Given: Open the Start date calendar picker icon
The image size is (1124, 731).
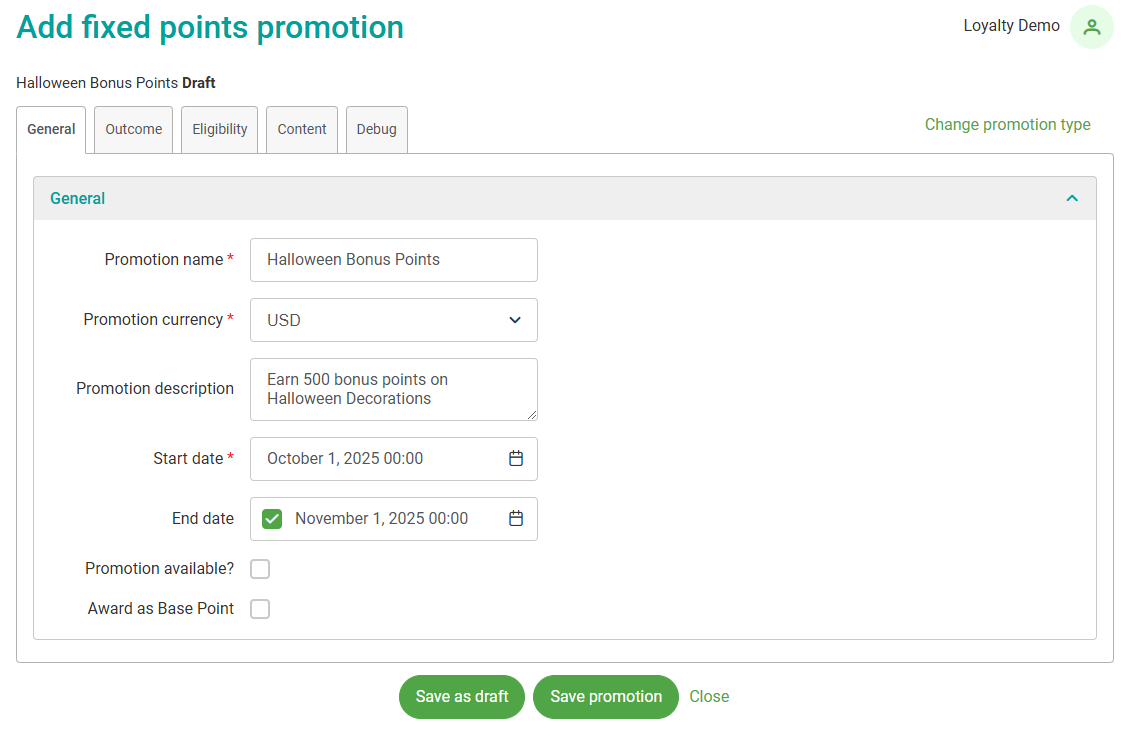Looking at the screenshot, I should (x=516, y=459).
